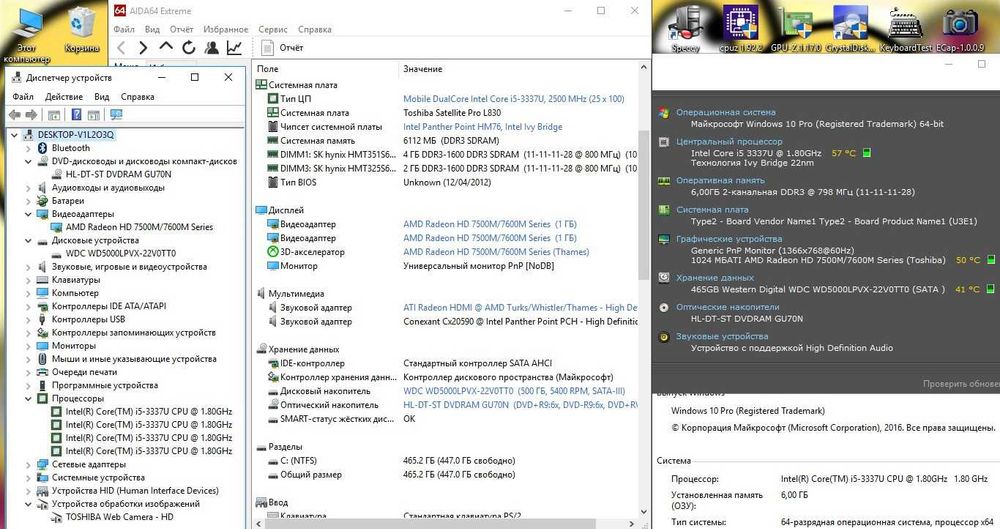
Task: Collapse Процессоры node
Action: (x=28, y=399)
